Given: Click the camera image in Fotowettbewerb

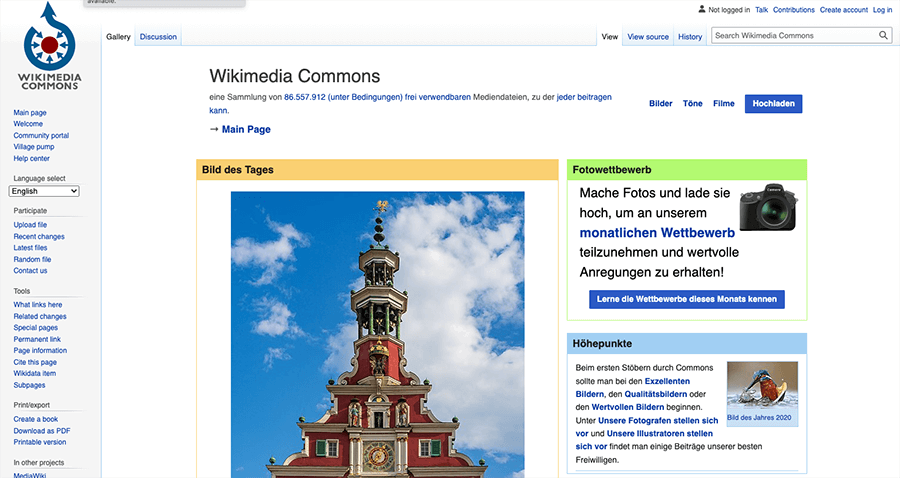Looking at the screenshot, I should (x=768, y=207).
